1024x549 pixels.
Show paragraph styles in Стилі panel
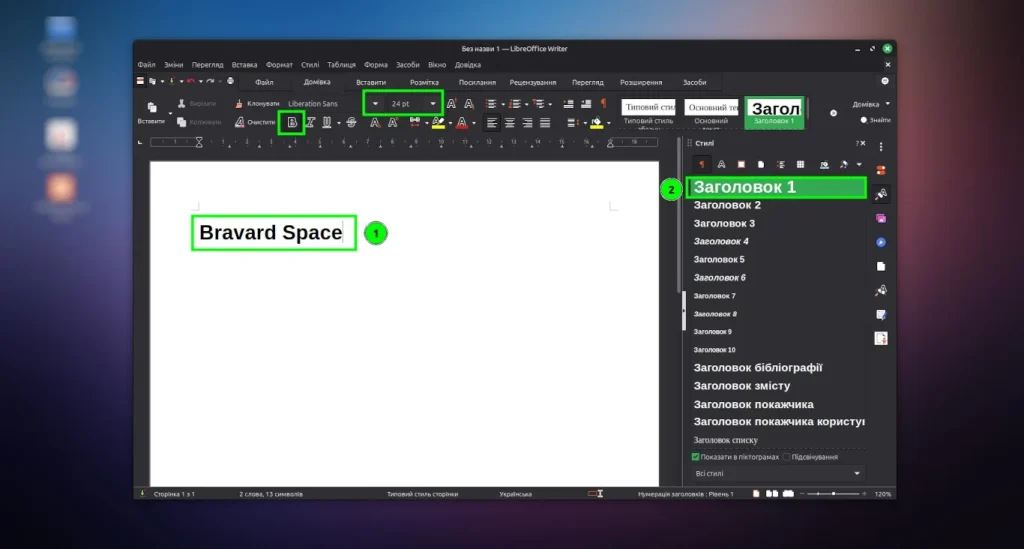(701, 165)
